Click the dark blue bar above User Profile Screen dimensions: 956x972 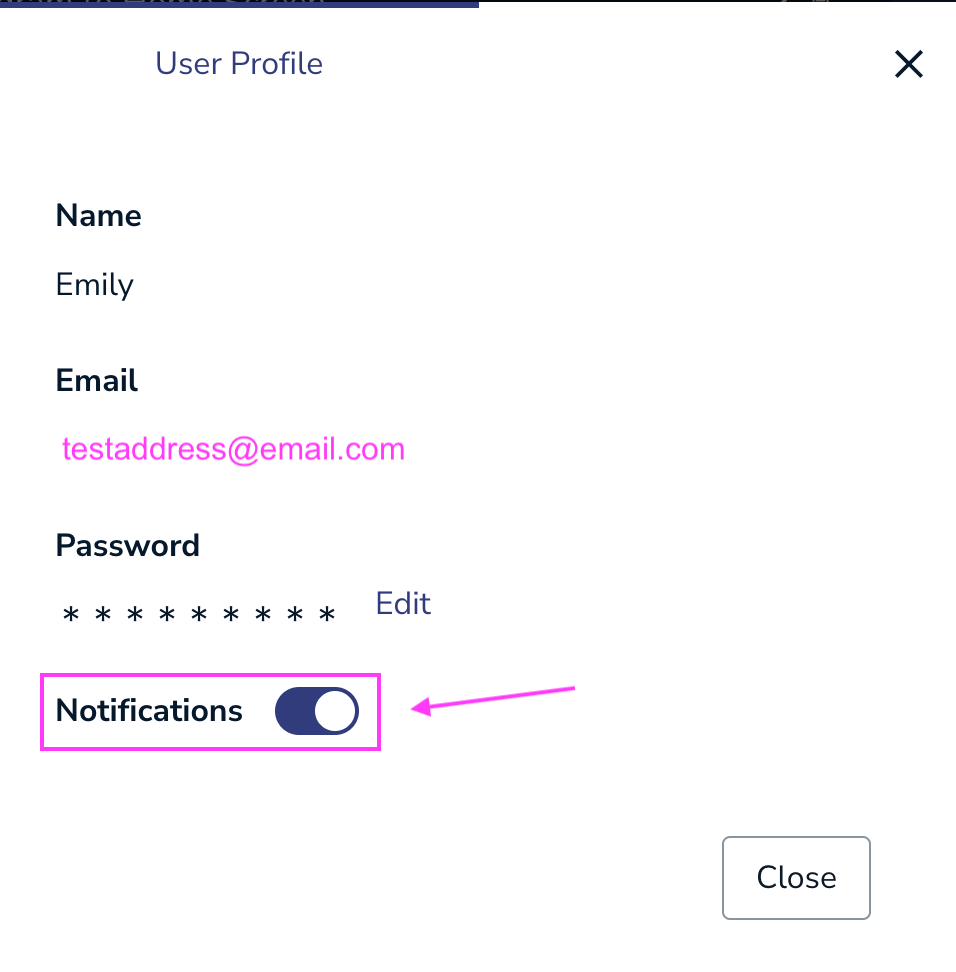click(x=240, y=4)
